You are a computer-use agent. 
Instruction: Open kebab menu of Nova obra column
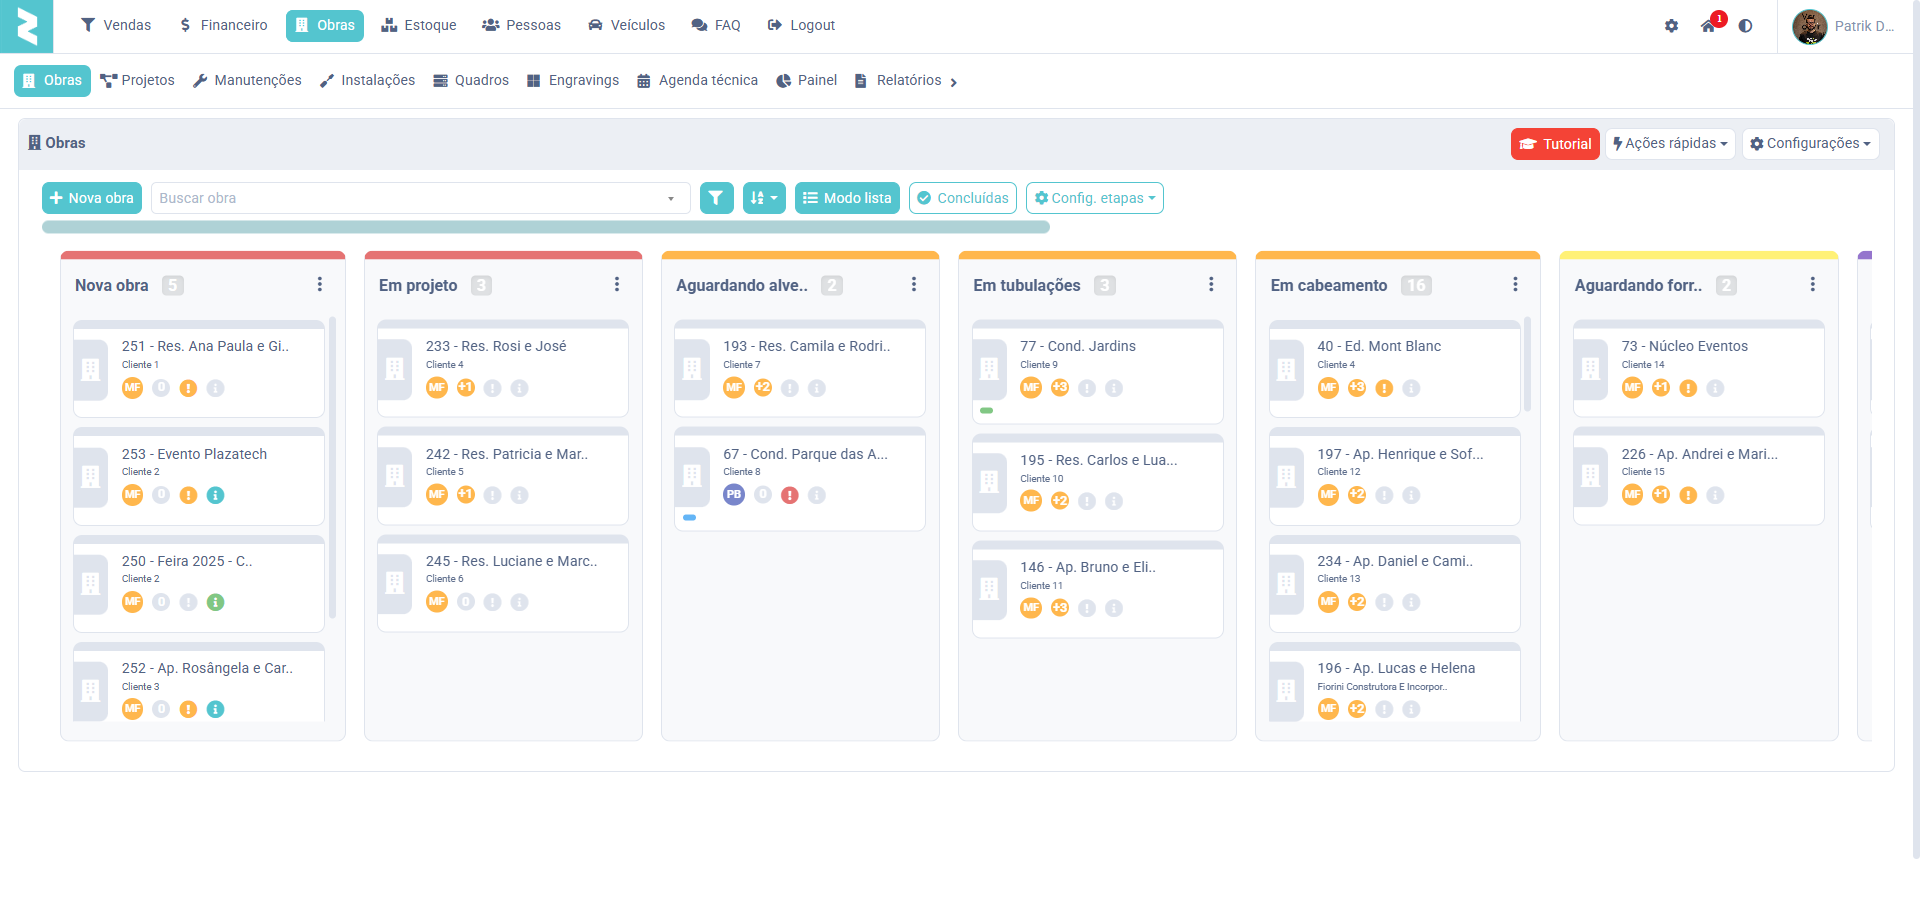click(x=320, y=285)
